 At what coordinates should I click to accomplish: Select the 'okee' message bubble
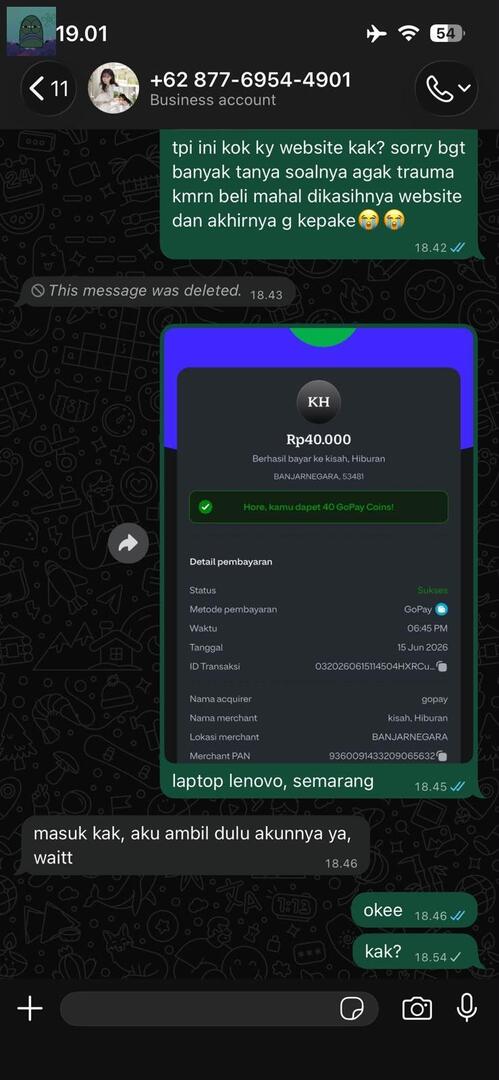[414, 911]
